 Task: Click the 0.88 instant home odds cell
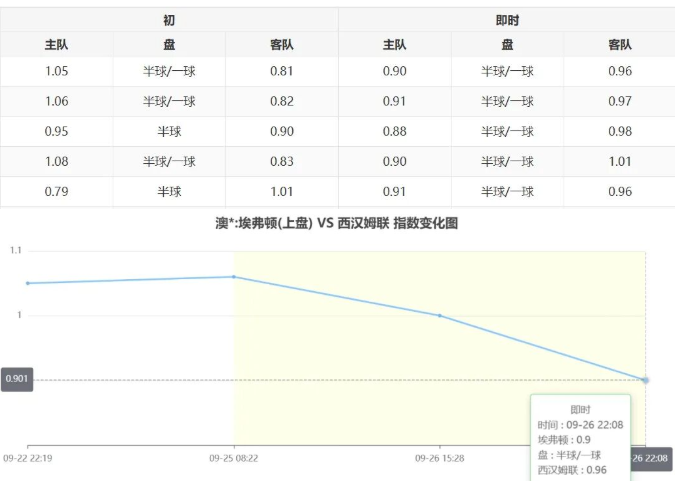coord(395,131)
